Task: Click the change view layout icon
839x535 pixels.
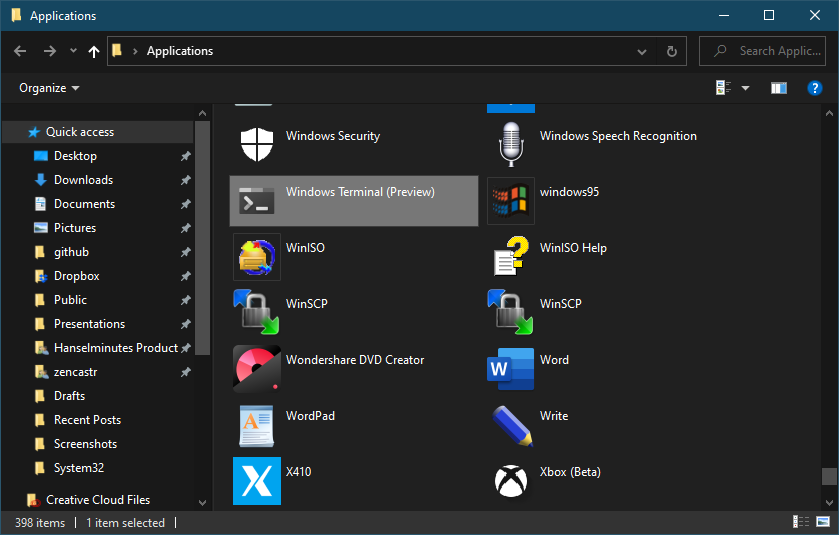Action: [x=723, y=88]
